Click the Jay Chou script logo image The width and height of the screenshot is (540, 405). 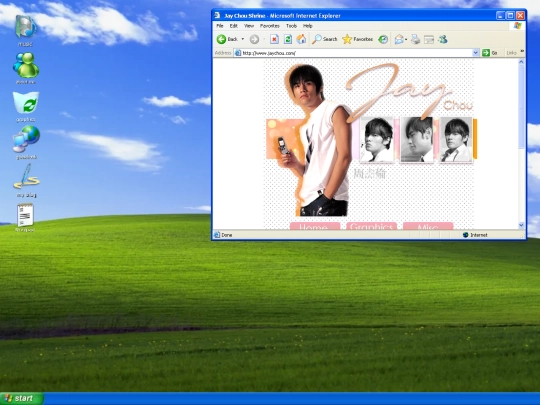[408, 91]
